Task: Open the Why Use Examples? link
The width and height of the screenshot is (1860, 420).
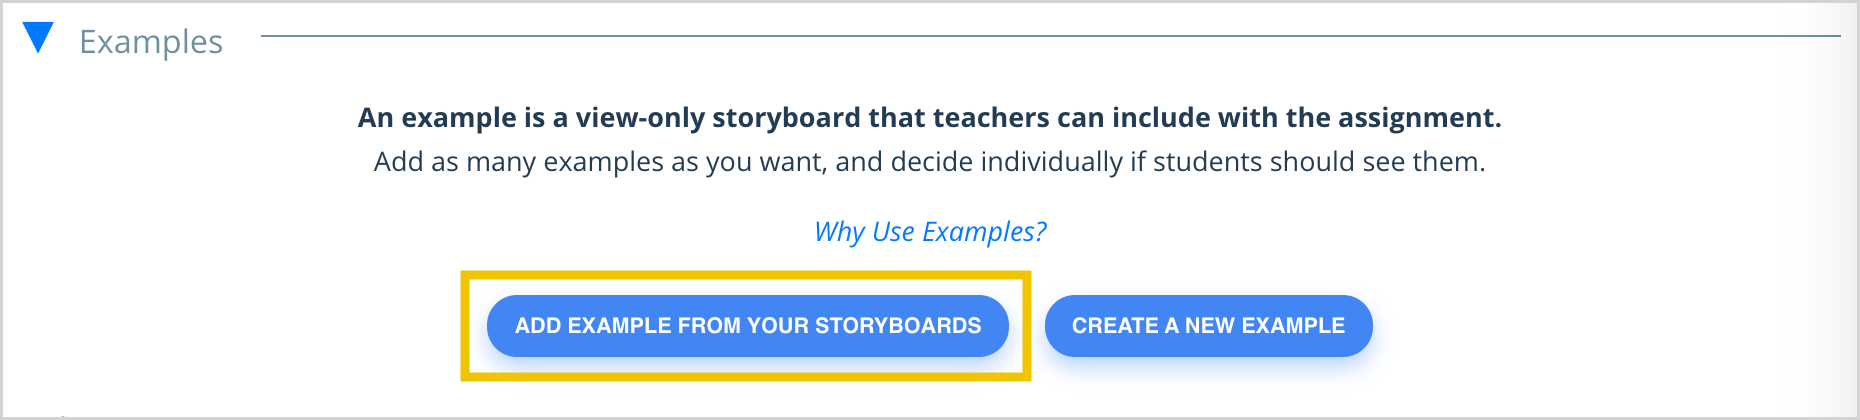Action: coord(930,231)
